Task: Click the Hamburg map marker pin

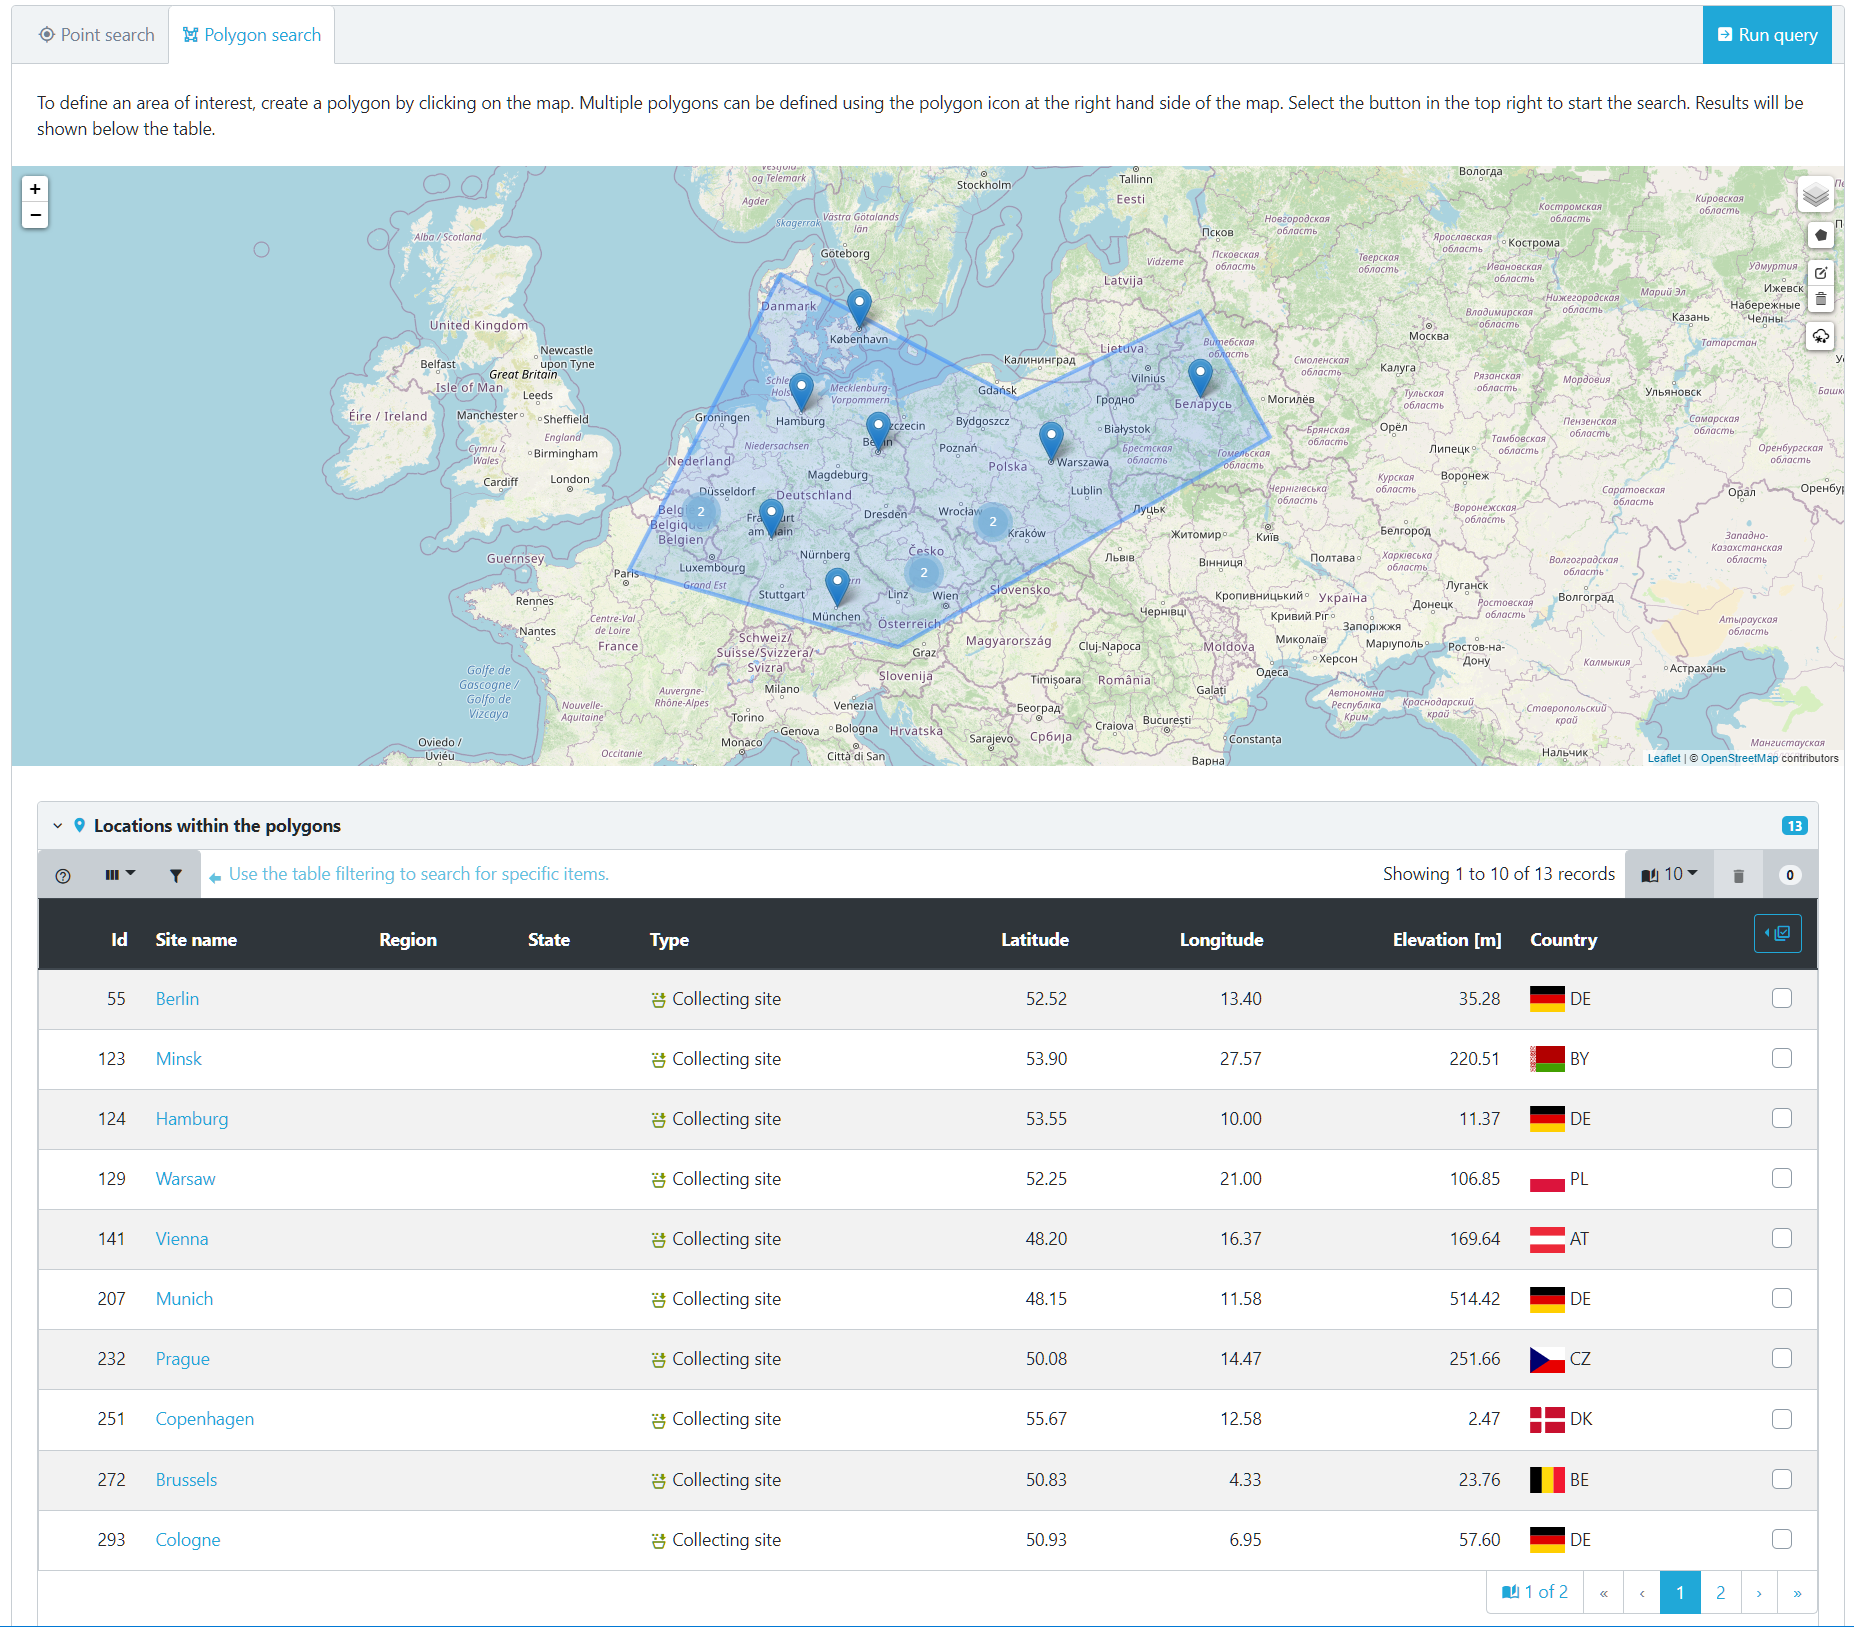Action: [801, 391]
